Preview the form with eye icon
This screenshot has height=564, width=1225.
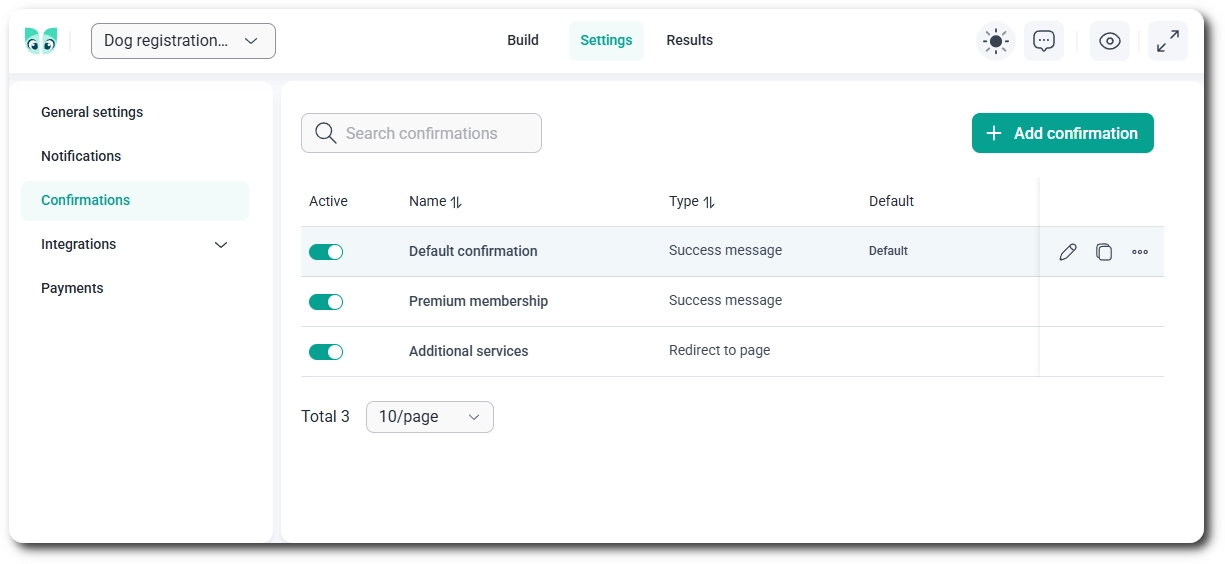1109,41
